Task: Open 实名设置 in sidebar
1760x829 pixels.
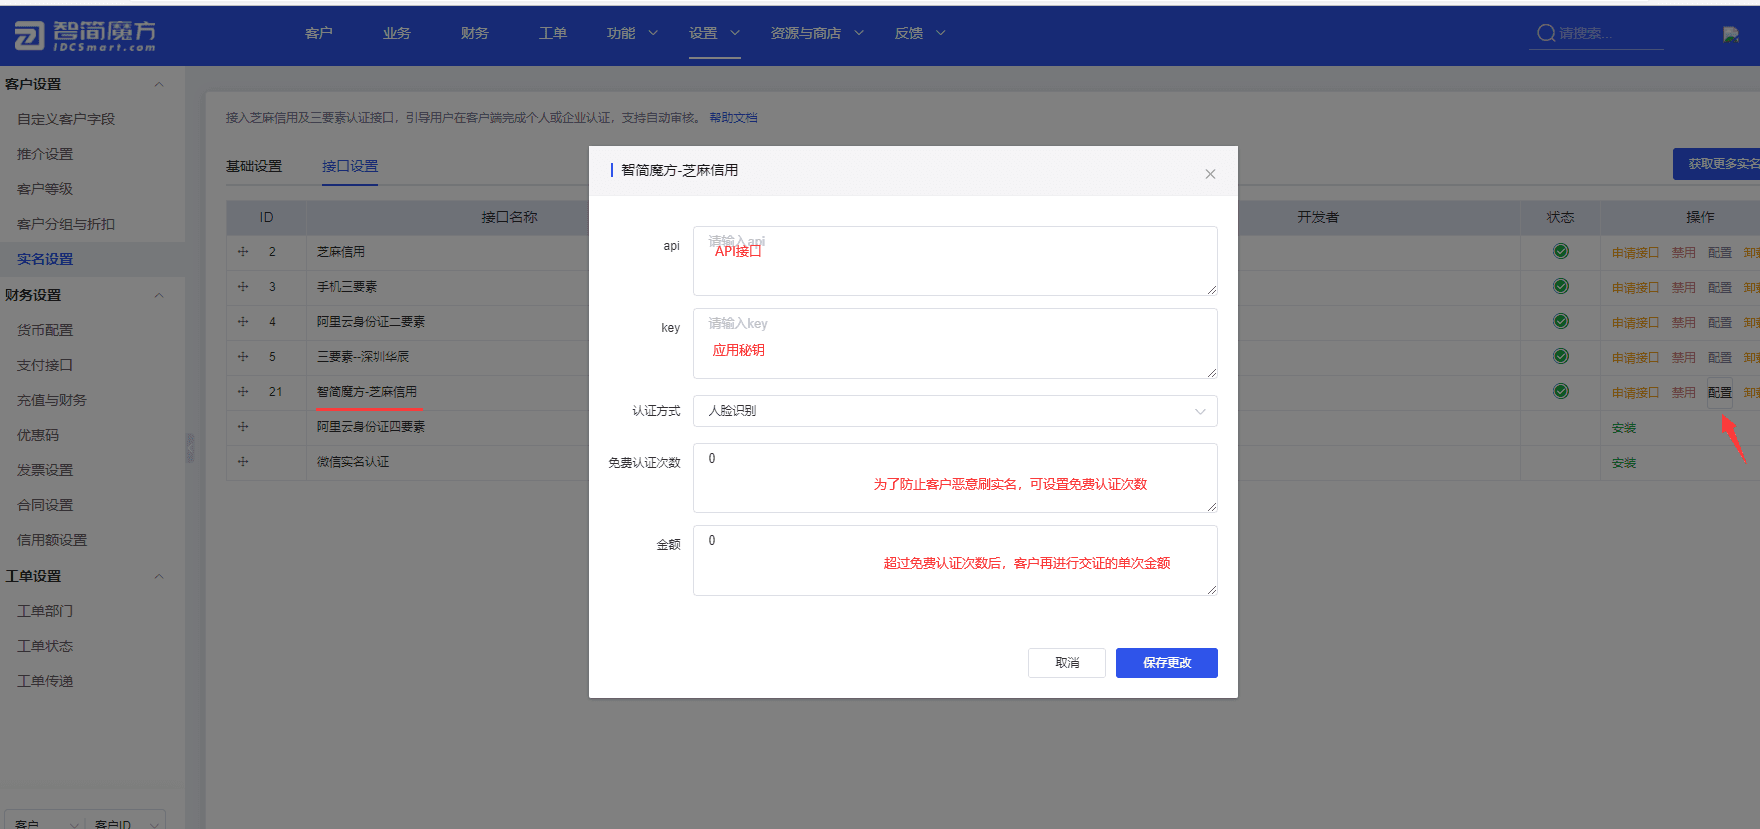Action: pyautogui.click(x=45, y=259)
